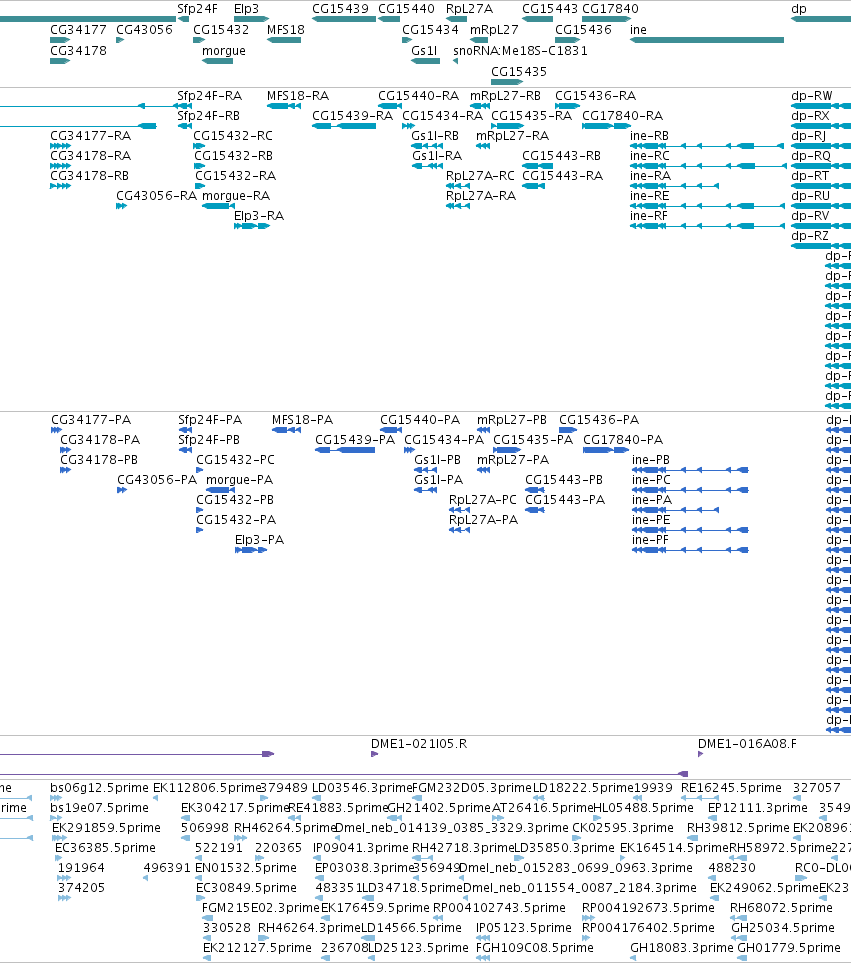Select the EK112806.5prime EST label
Viewport: 851px width, 963px height.
208,787
